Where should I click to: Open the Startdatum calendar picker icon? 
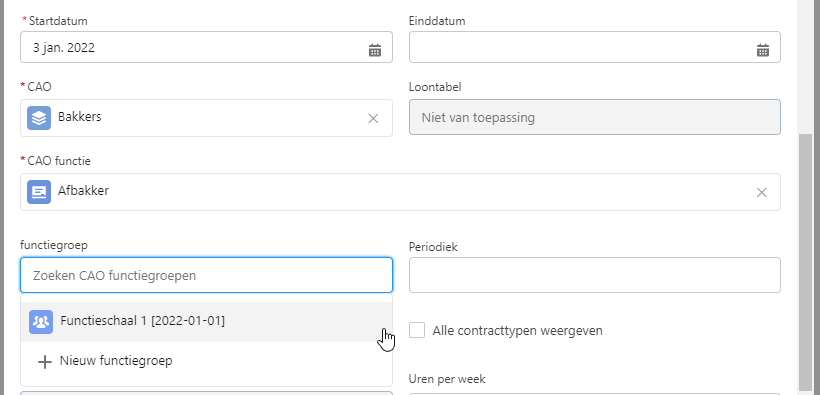[375, 50]
